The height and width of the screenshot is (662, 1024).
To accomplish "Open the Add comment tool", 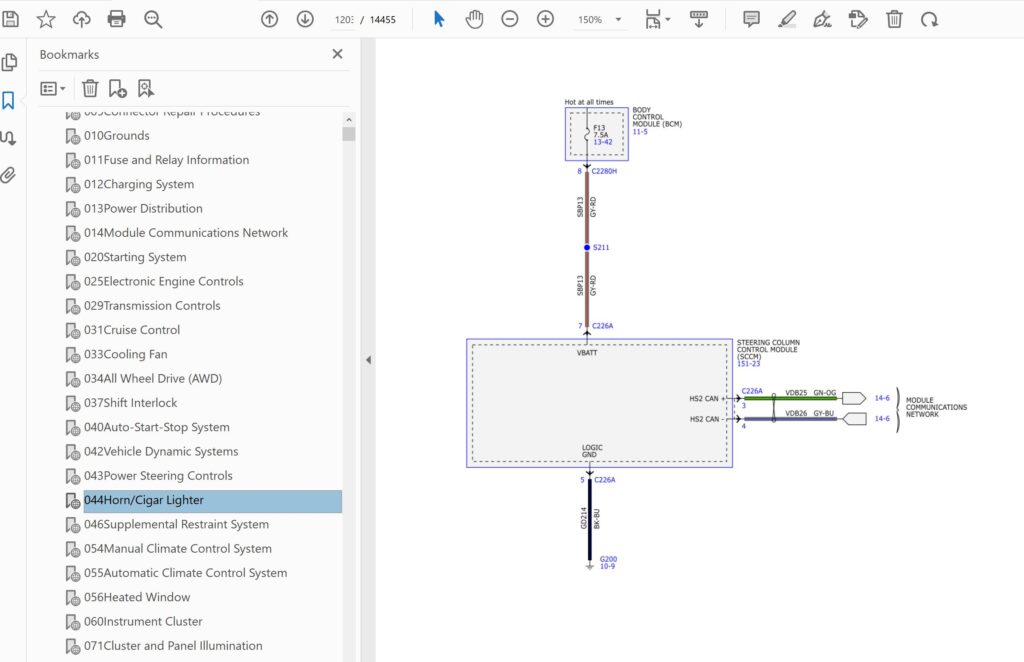I will (751, 19).
